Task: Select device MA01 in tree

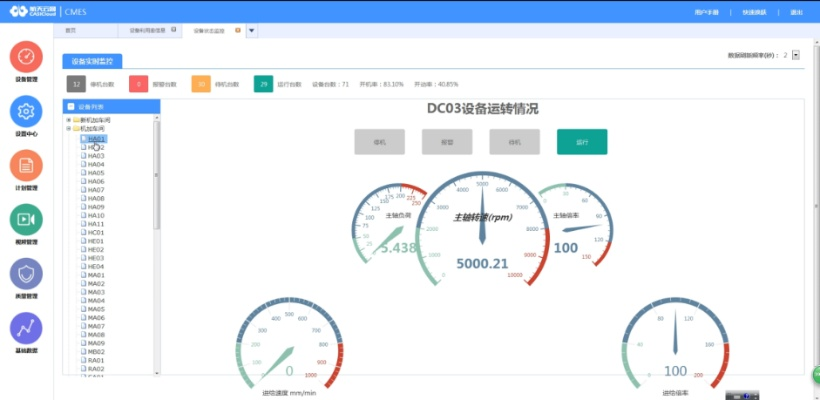Action: (96, 275)
